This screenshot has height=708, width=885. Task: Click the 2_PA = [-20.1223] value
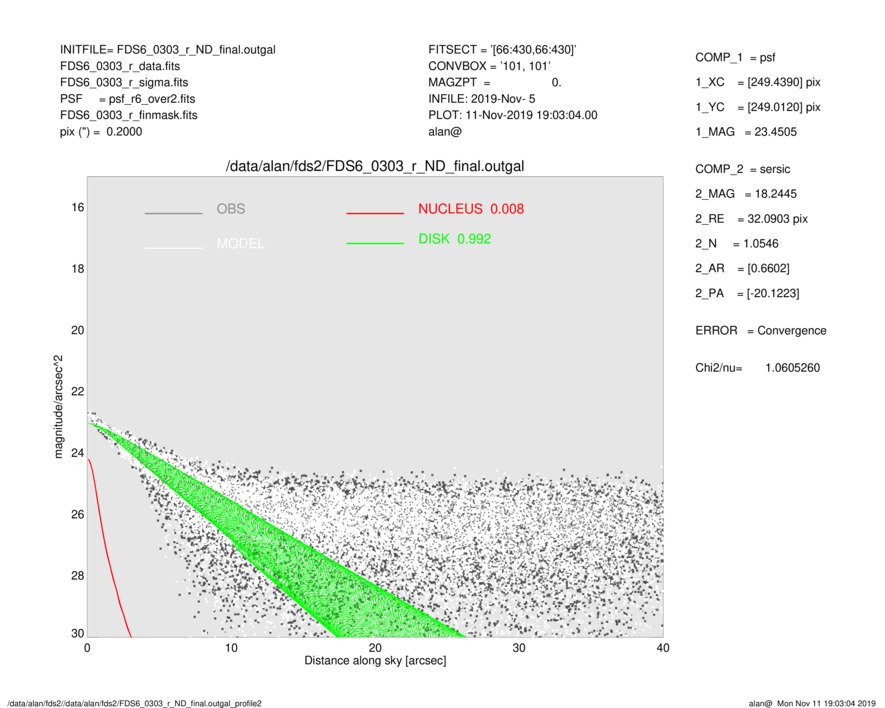(747, 294)
